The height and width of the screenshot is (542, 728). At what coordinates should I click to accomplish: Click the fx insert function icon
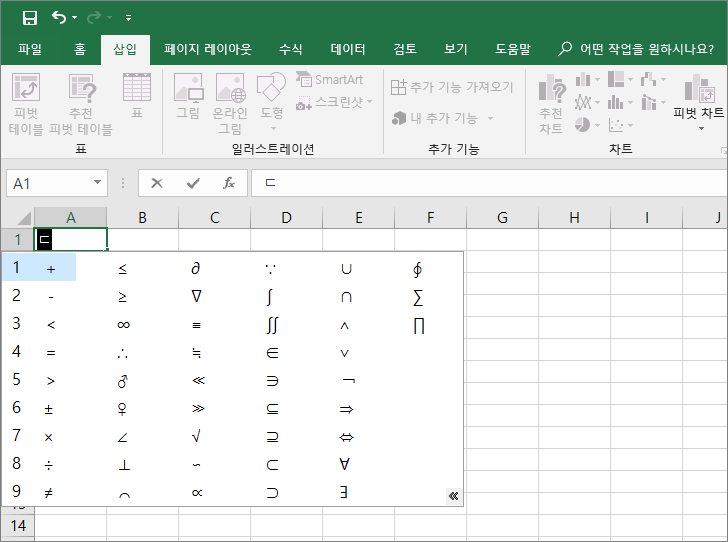pyautogui.click(x=228, y=183)
